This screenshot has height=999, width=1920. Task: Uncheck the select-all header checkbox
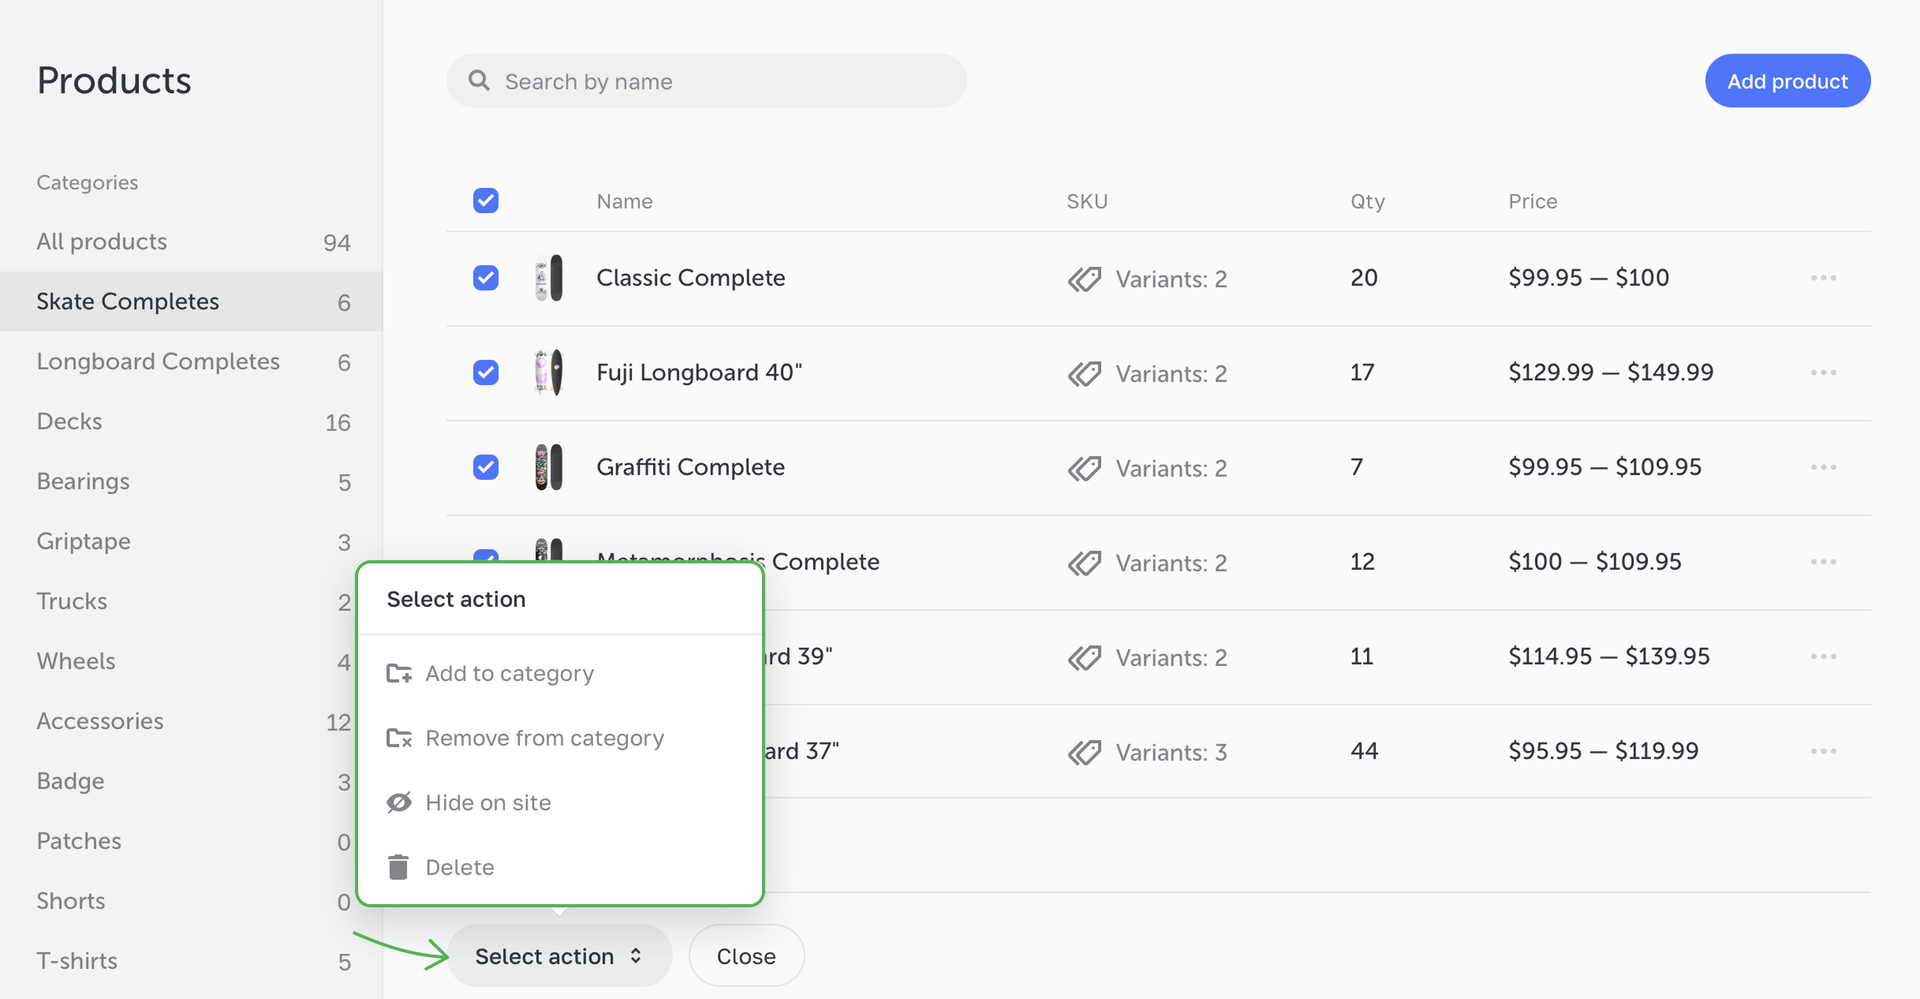coord(486,201)
